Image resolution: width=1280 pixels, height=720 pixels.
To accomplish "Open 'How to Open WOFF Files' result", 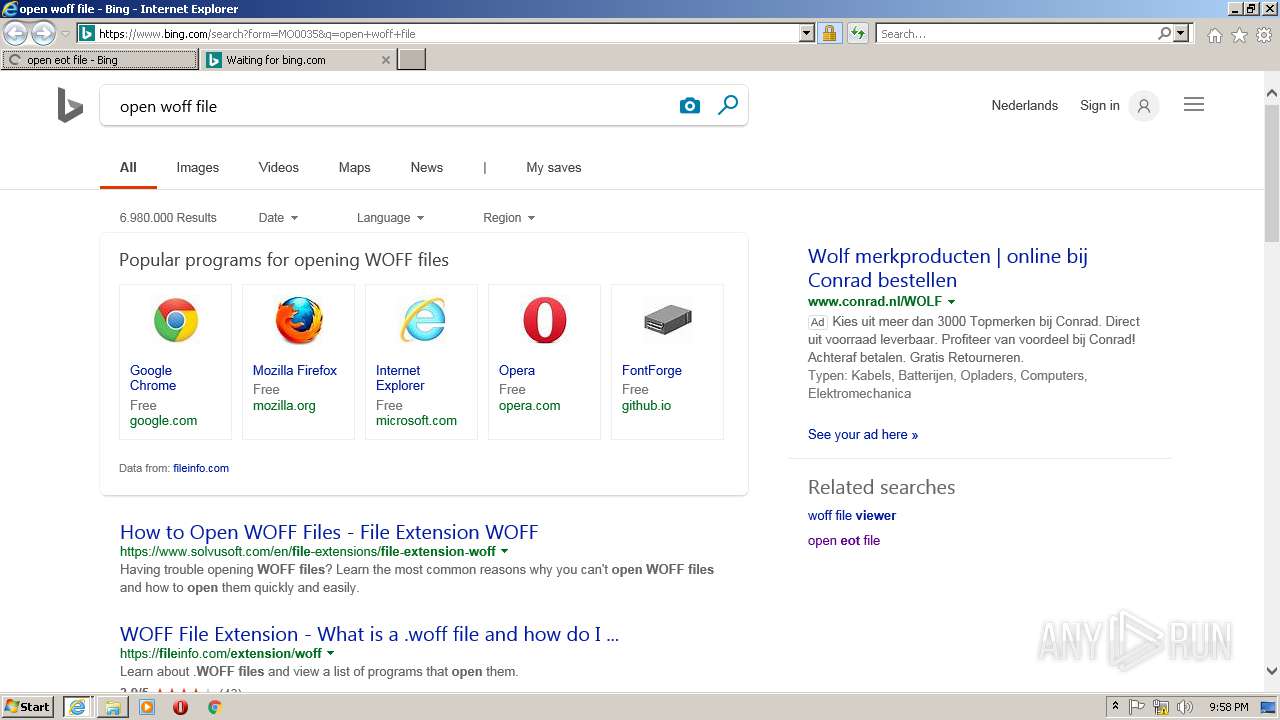I will point(329,532).
